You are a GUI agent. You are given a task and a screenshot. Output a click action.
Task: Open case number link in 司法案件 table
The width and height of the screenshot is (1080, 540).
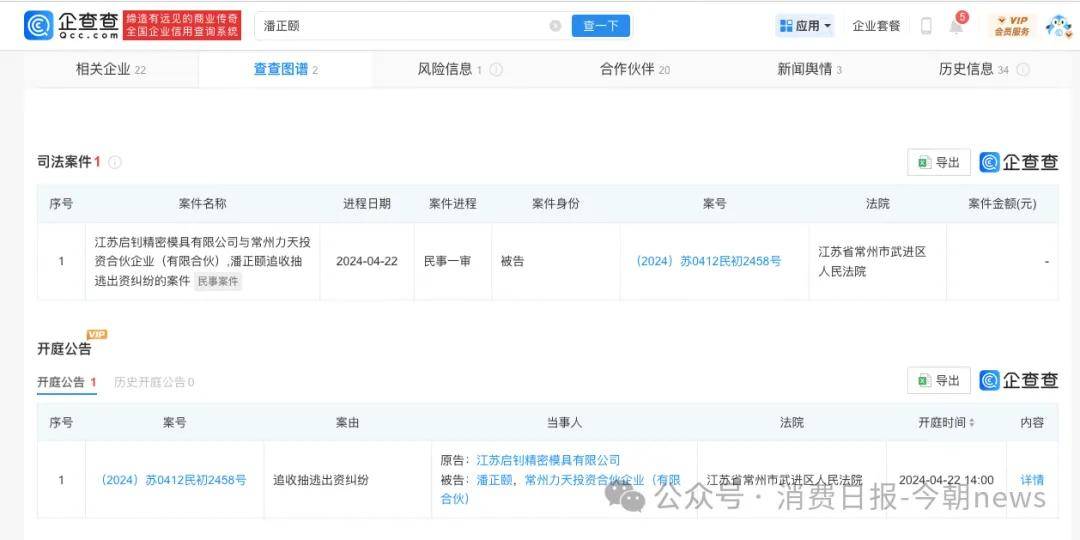(708, 262)
